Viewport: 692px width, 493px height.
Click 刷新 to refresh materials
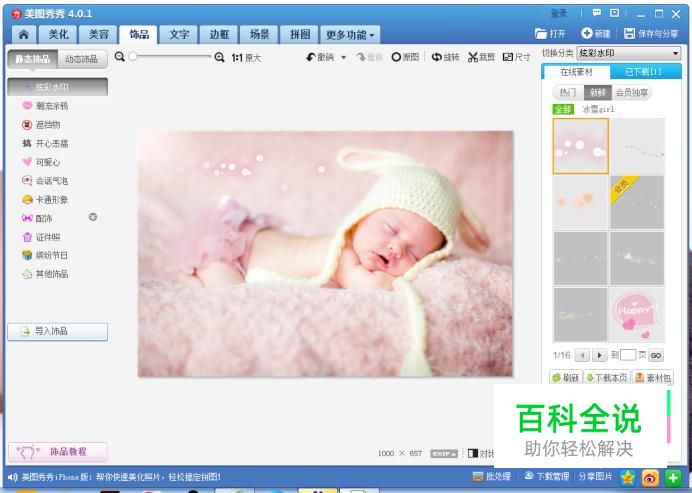click(565, 378)
